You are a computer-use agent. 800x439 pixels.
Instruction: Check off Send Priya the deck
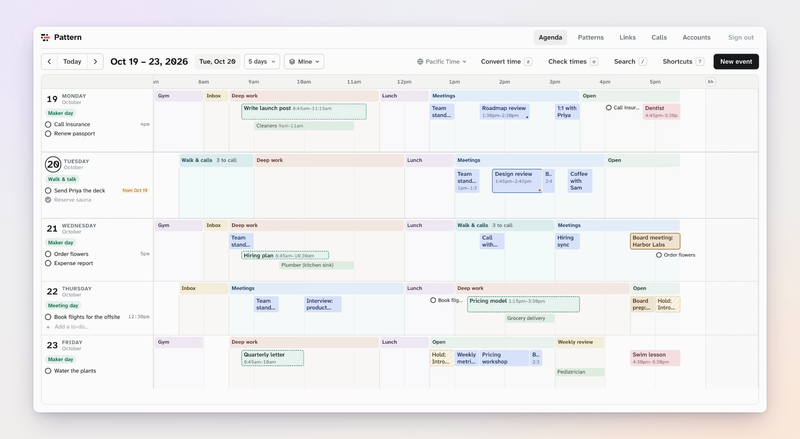(x=48, y=190)
